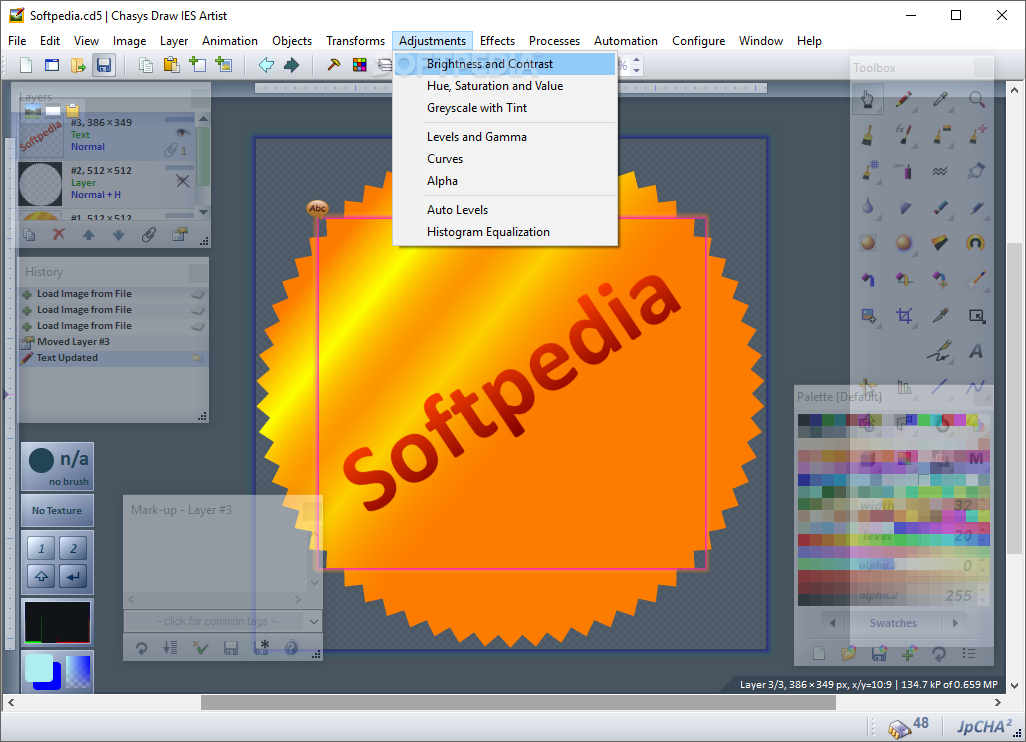Click the 'No Texture' button
Screen dimensions: 1026x742
tap(57, 510)
